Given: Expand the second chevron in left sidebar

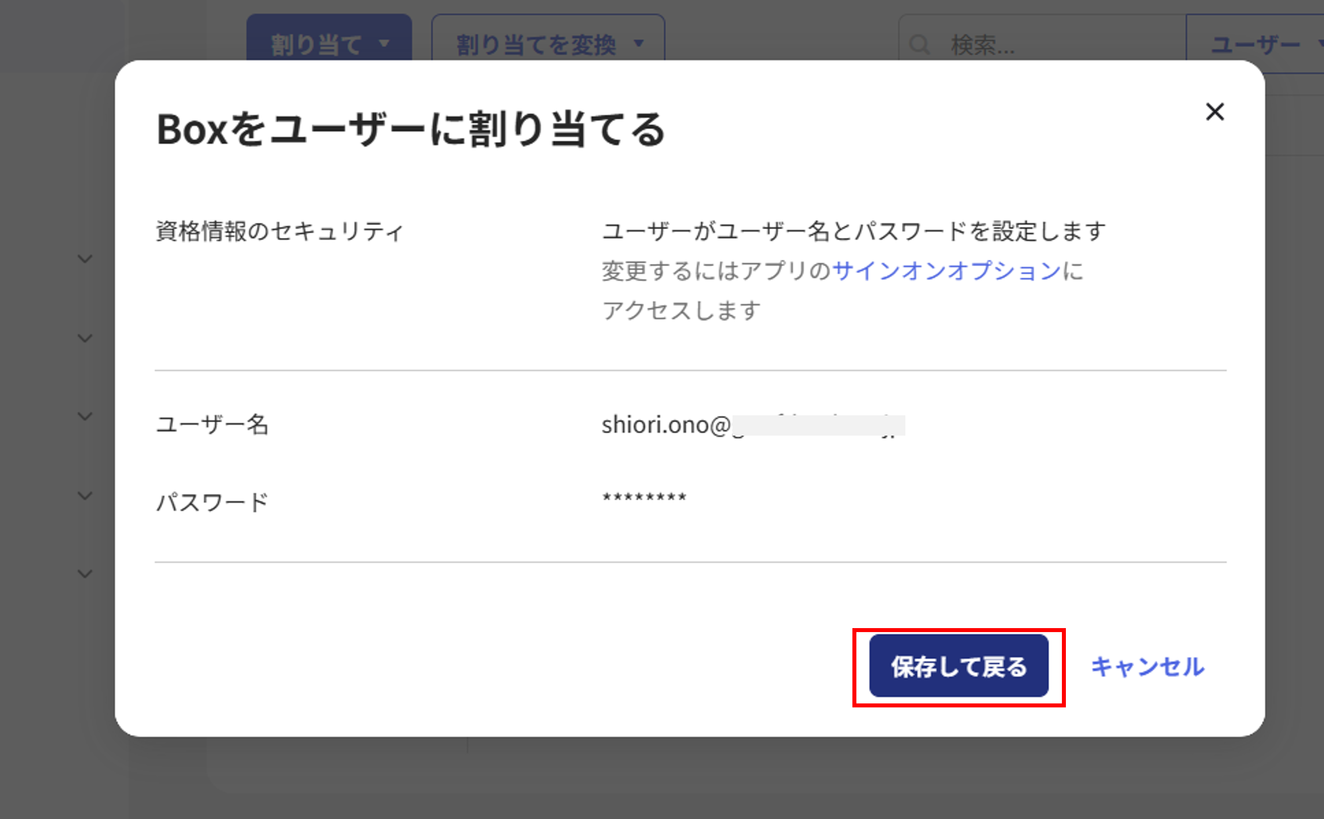Looking at the screenshot, I should click(x=86, y=338).
